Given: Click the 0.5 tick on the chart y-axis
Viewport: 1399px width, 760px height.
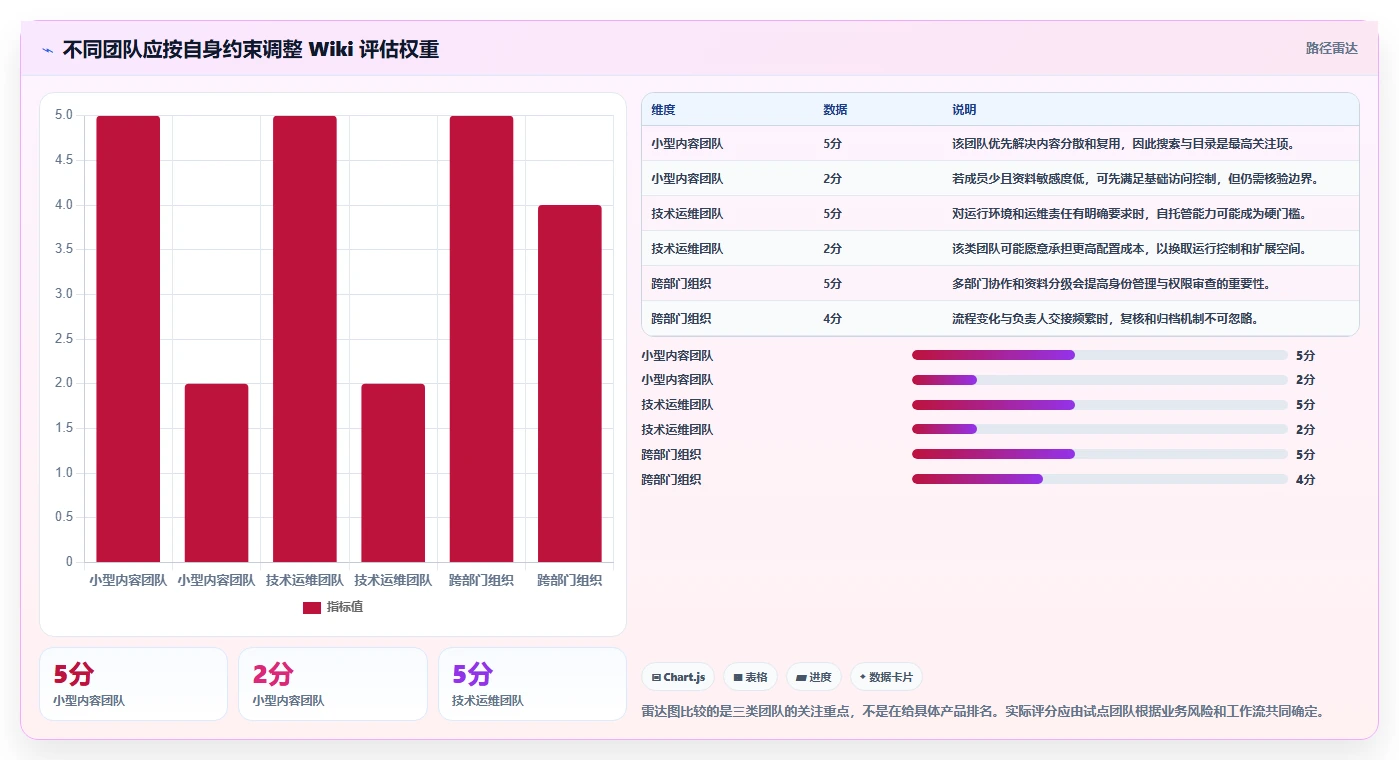Looking at the screenshot, I should click(63, 517).
